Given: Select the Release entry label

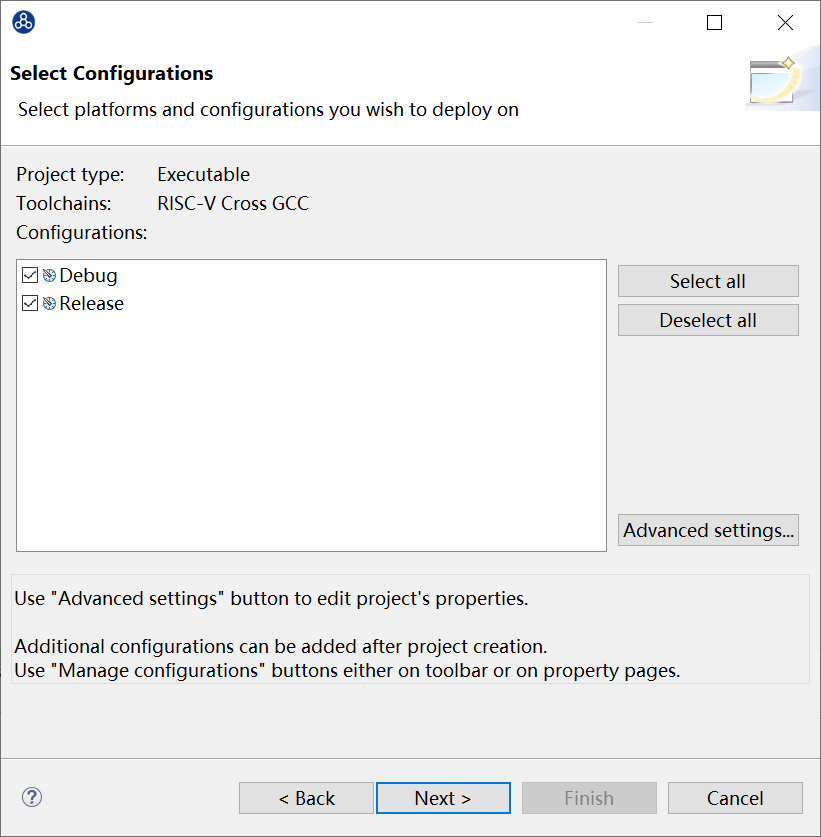Looking at the screenshot, I should click(x=91, y=304).
